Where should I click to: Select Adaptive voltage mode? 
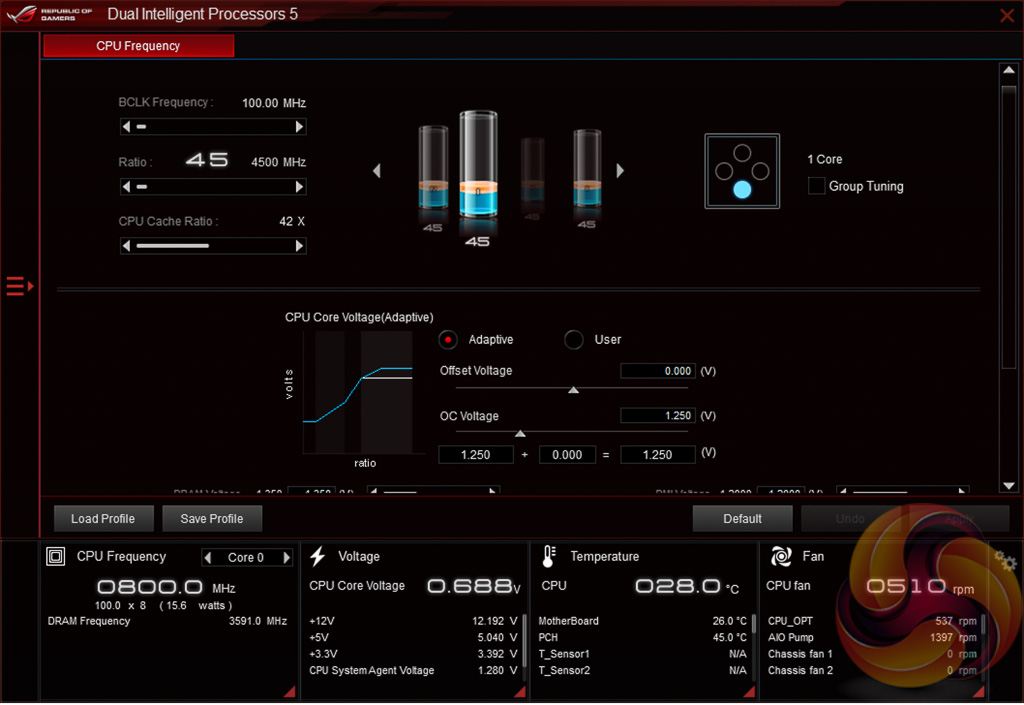coord(448,339)
